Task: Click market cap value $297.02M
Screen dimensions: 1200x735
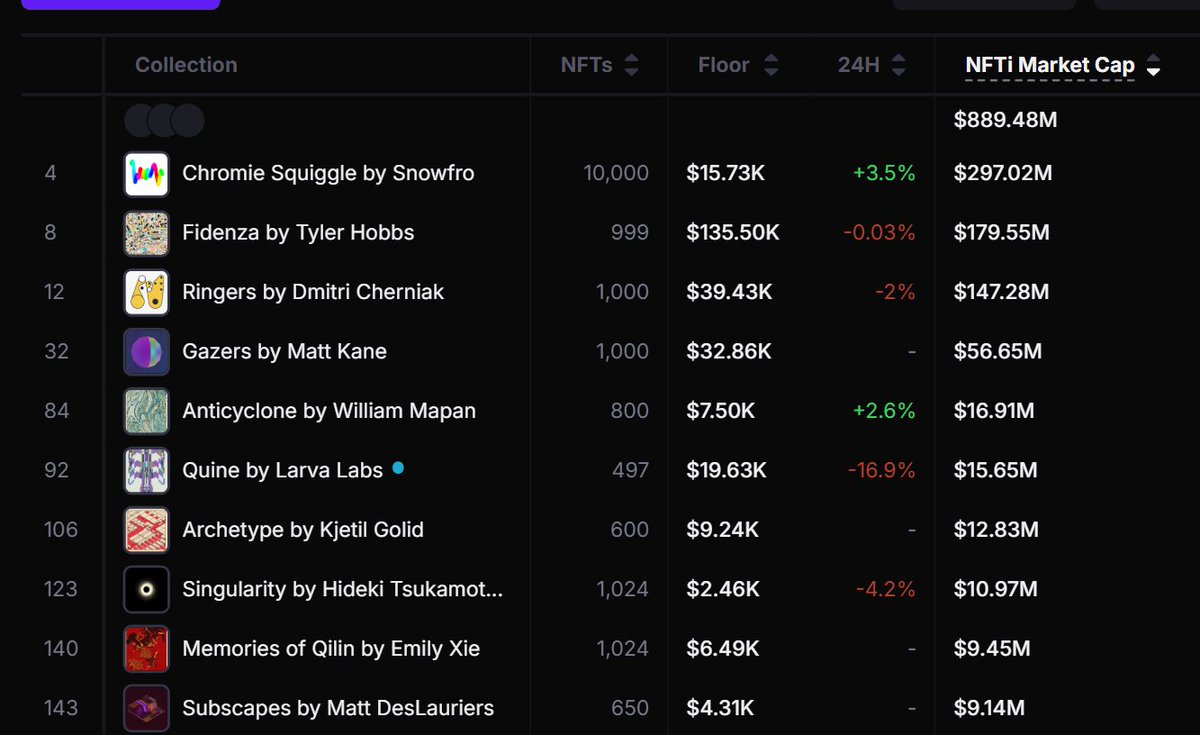Action: point(1003,173)
